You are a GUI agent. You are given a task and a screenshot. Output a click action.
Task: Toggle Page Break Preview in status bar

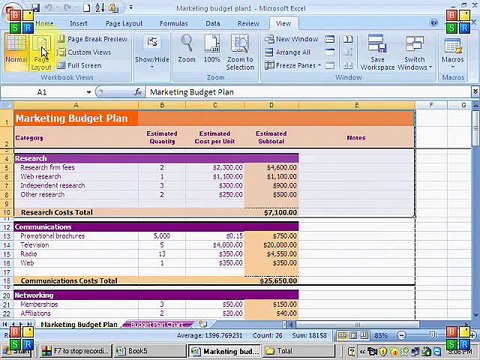(x=364, y=335)
